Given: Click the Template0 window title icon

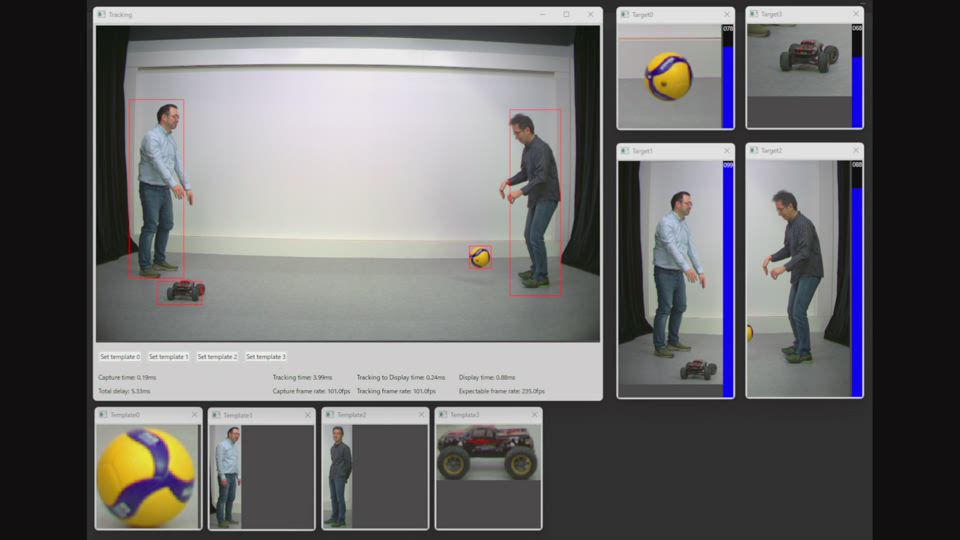Looking at the screenshot, I should coord(103,415).
